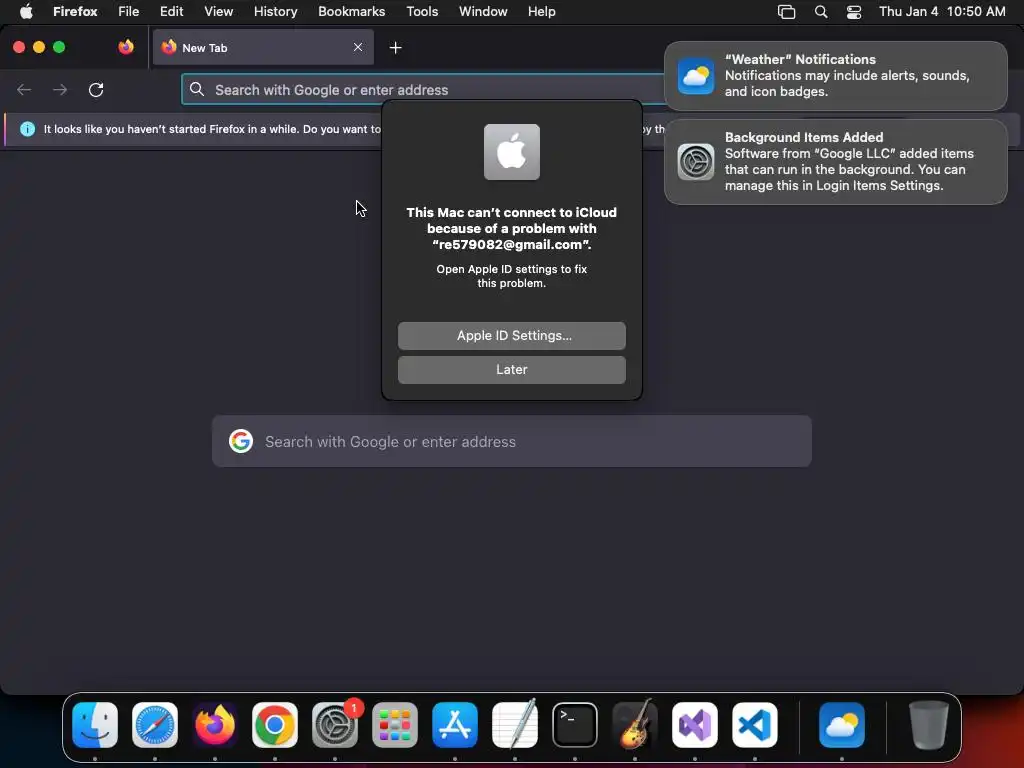Open Launchpad from the Dock
The height and width of the screenshot is (768, 1024).
[x=395, y=725]
